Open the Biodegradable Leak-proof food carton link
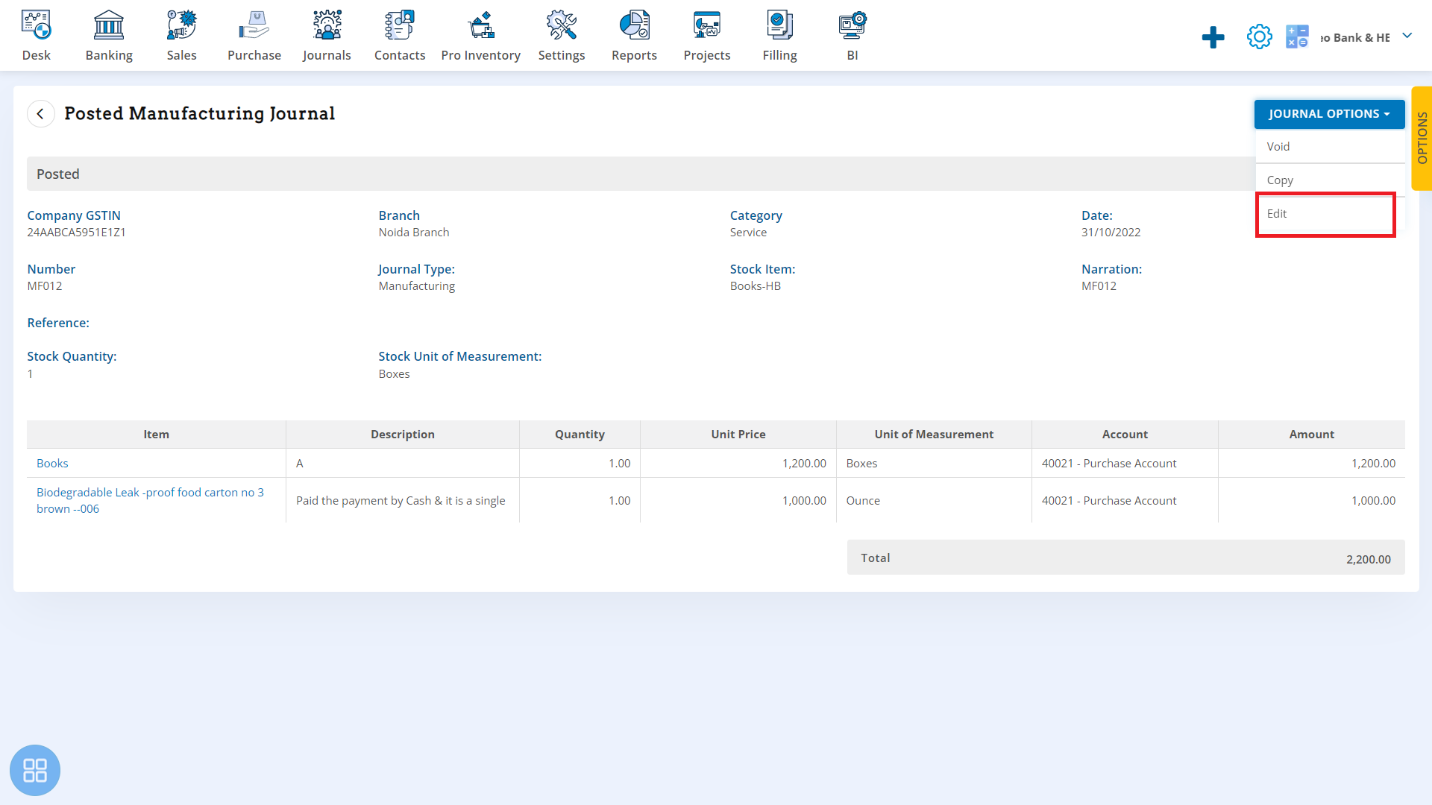 150,500
